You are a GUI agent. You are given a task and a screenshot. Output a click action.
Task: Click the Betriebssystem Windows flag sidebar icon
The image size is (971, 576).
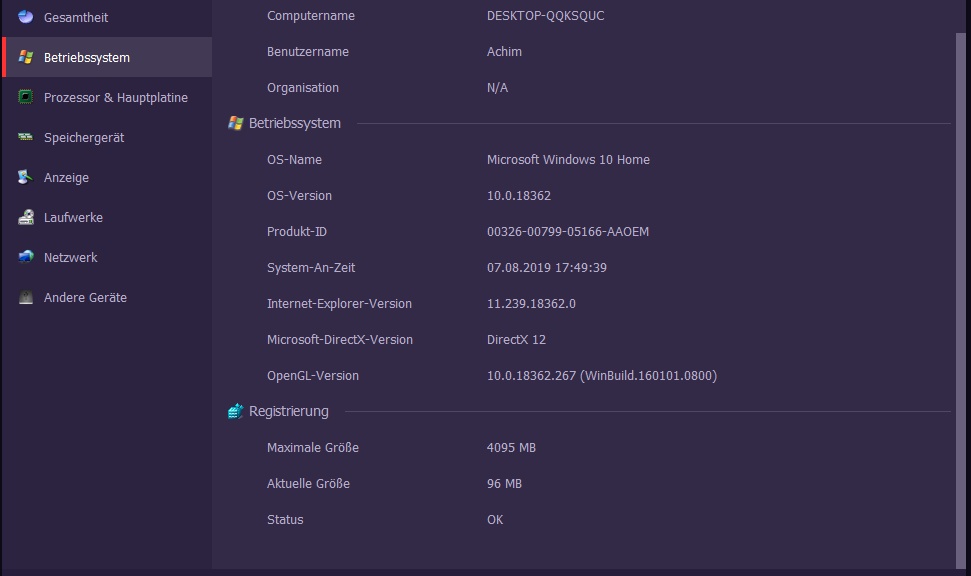click(x=25, y=57)
